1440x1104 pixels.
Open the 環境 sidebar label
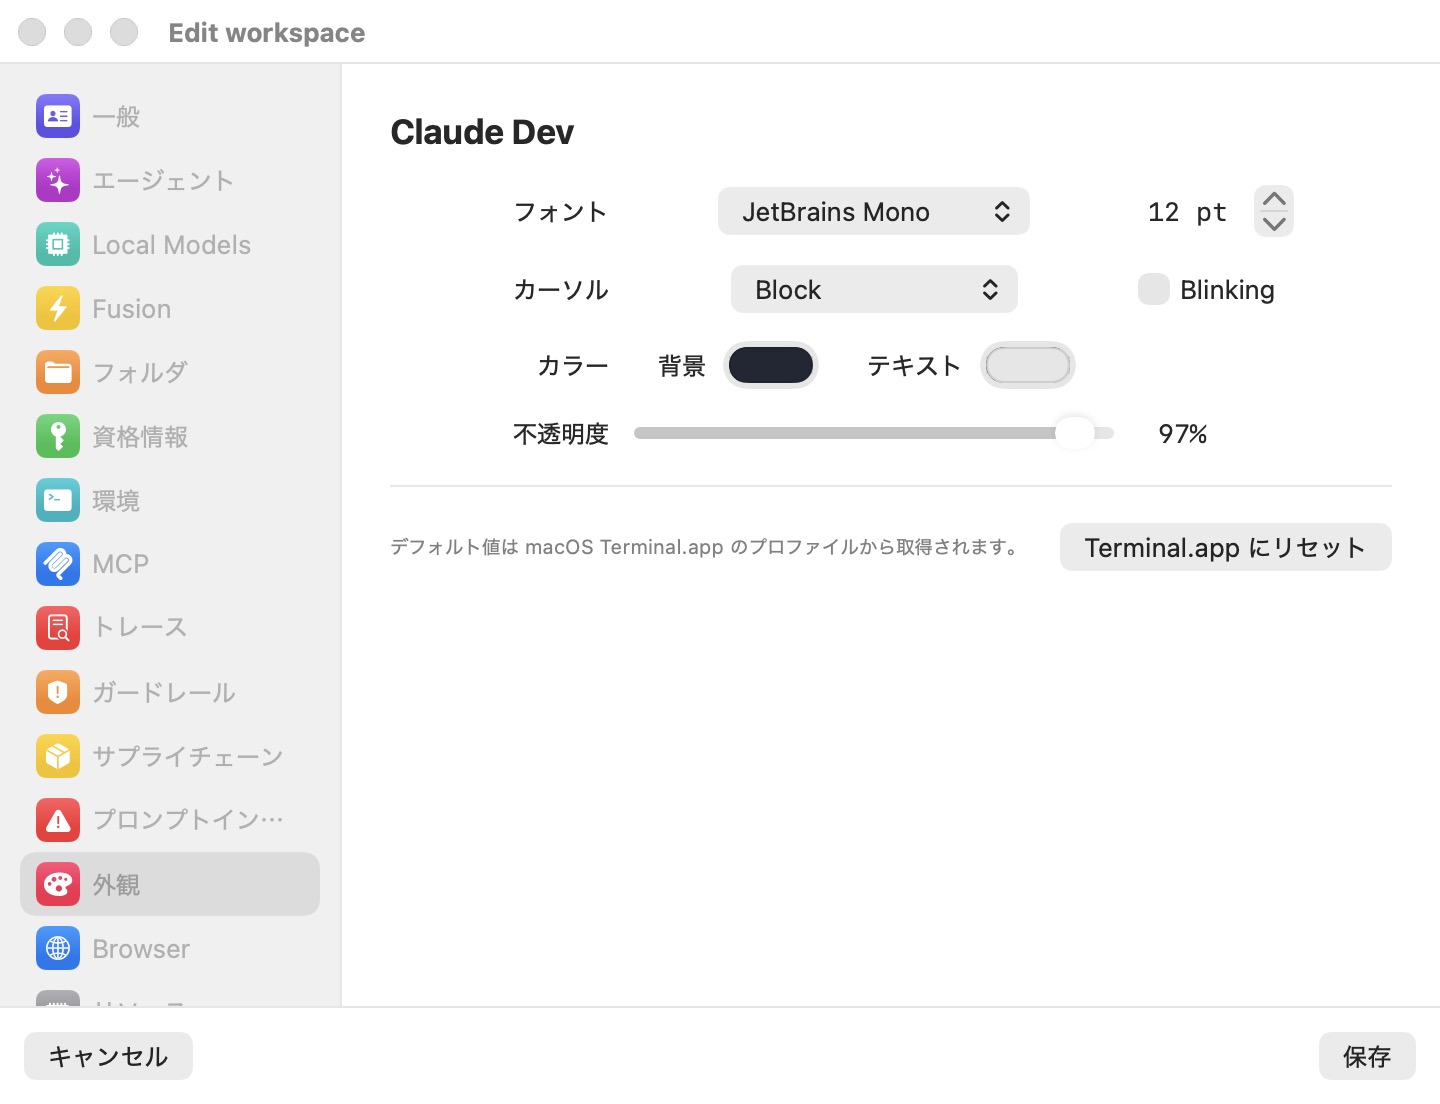pos(116,501)
